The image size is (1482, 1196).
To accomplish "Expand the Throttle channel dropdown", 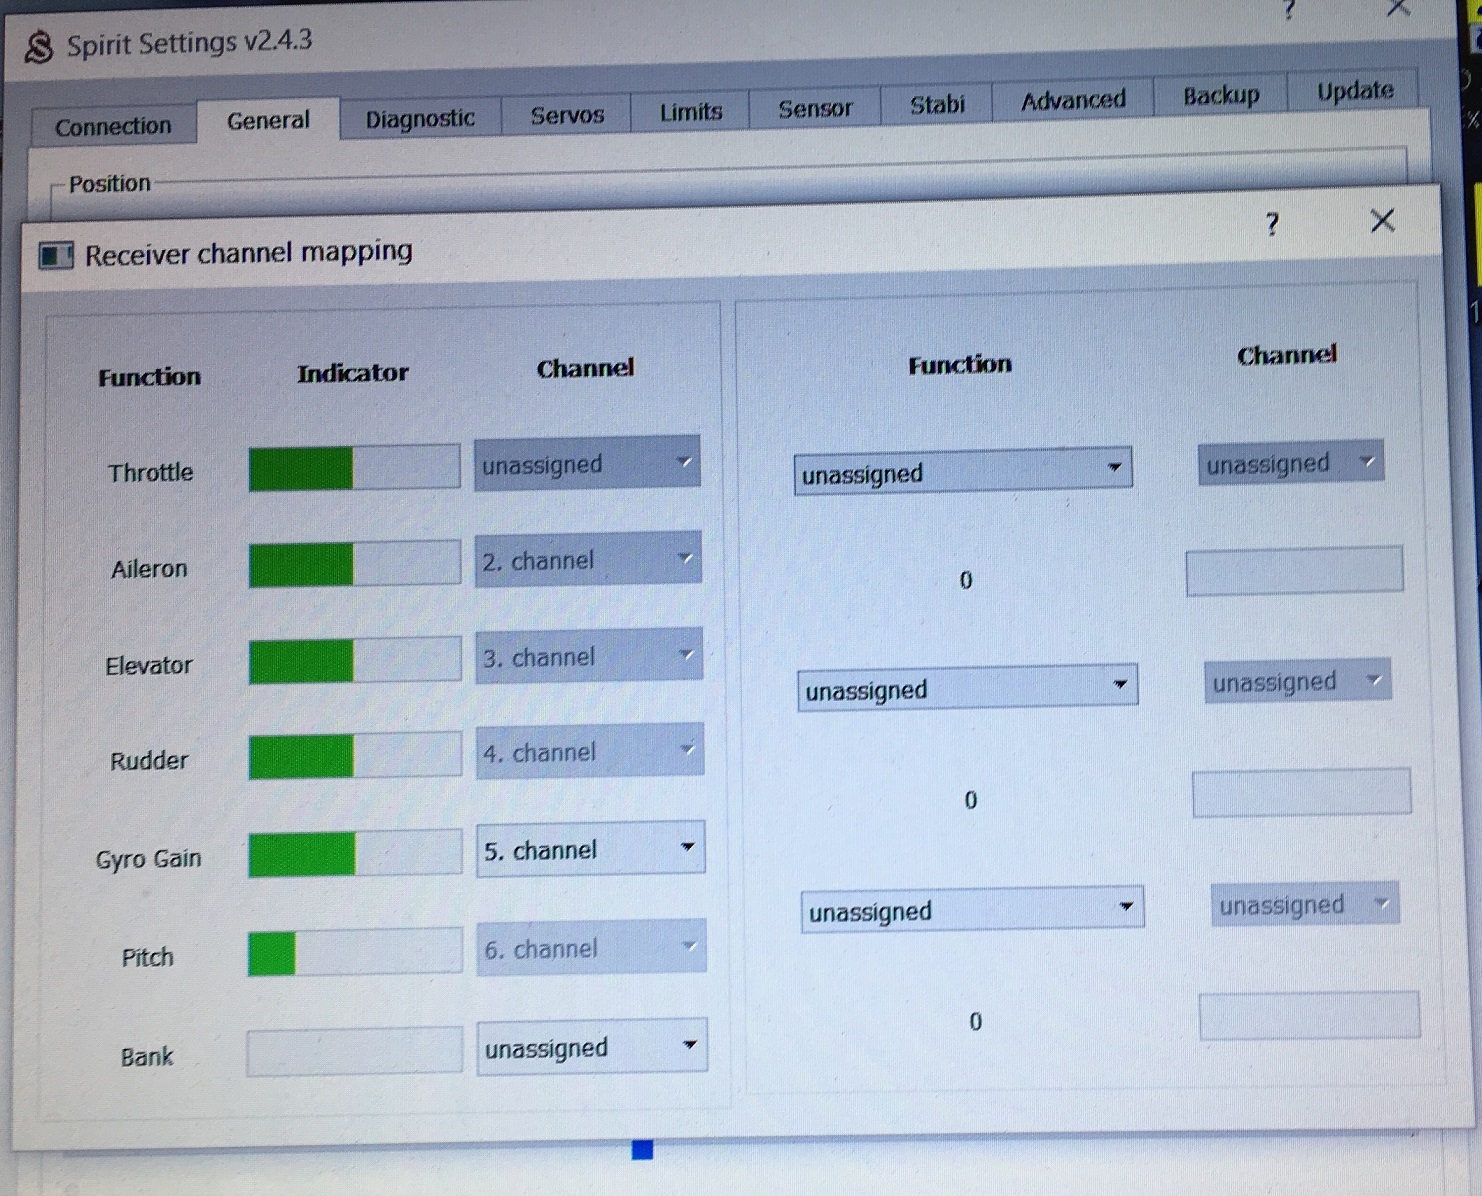I will coord(587,464).
